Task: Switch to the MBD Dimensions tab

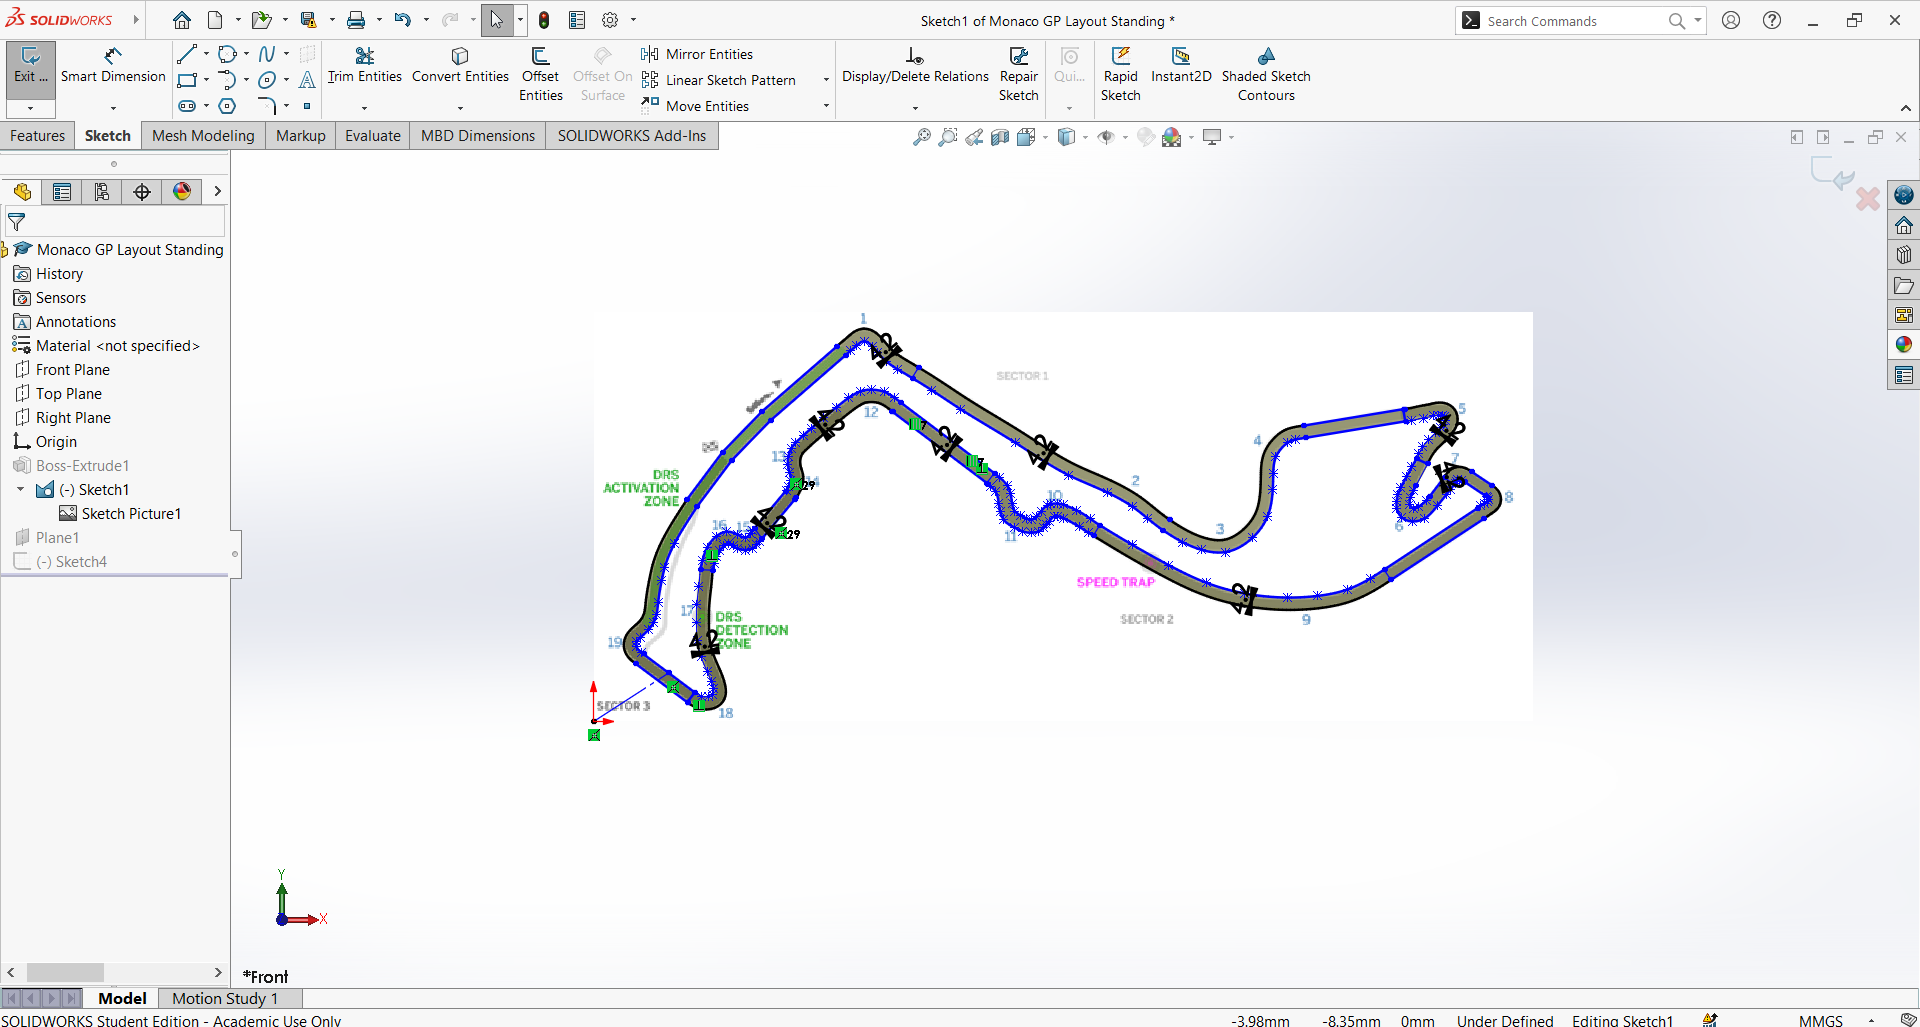Action: coord(478,136)
